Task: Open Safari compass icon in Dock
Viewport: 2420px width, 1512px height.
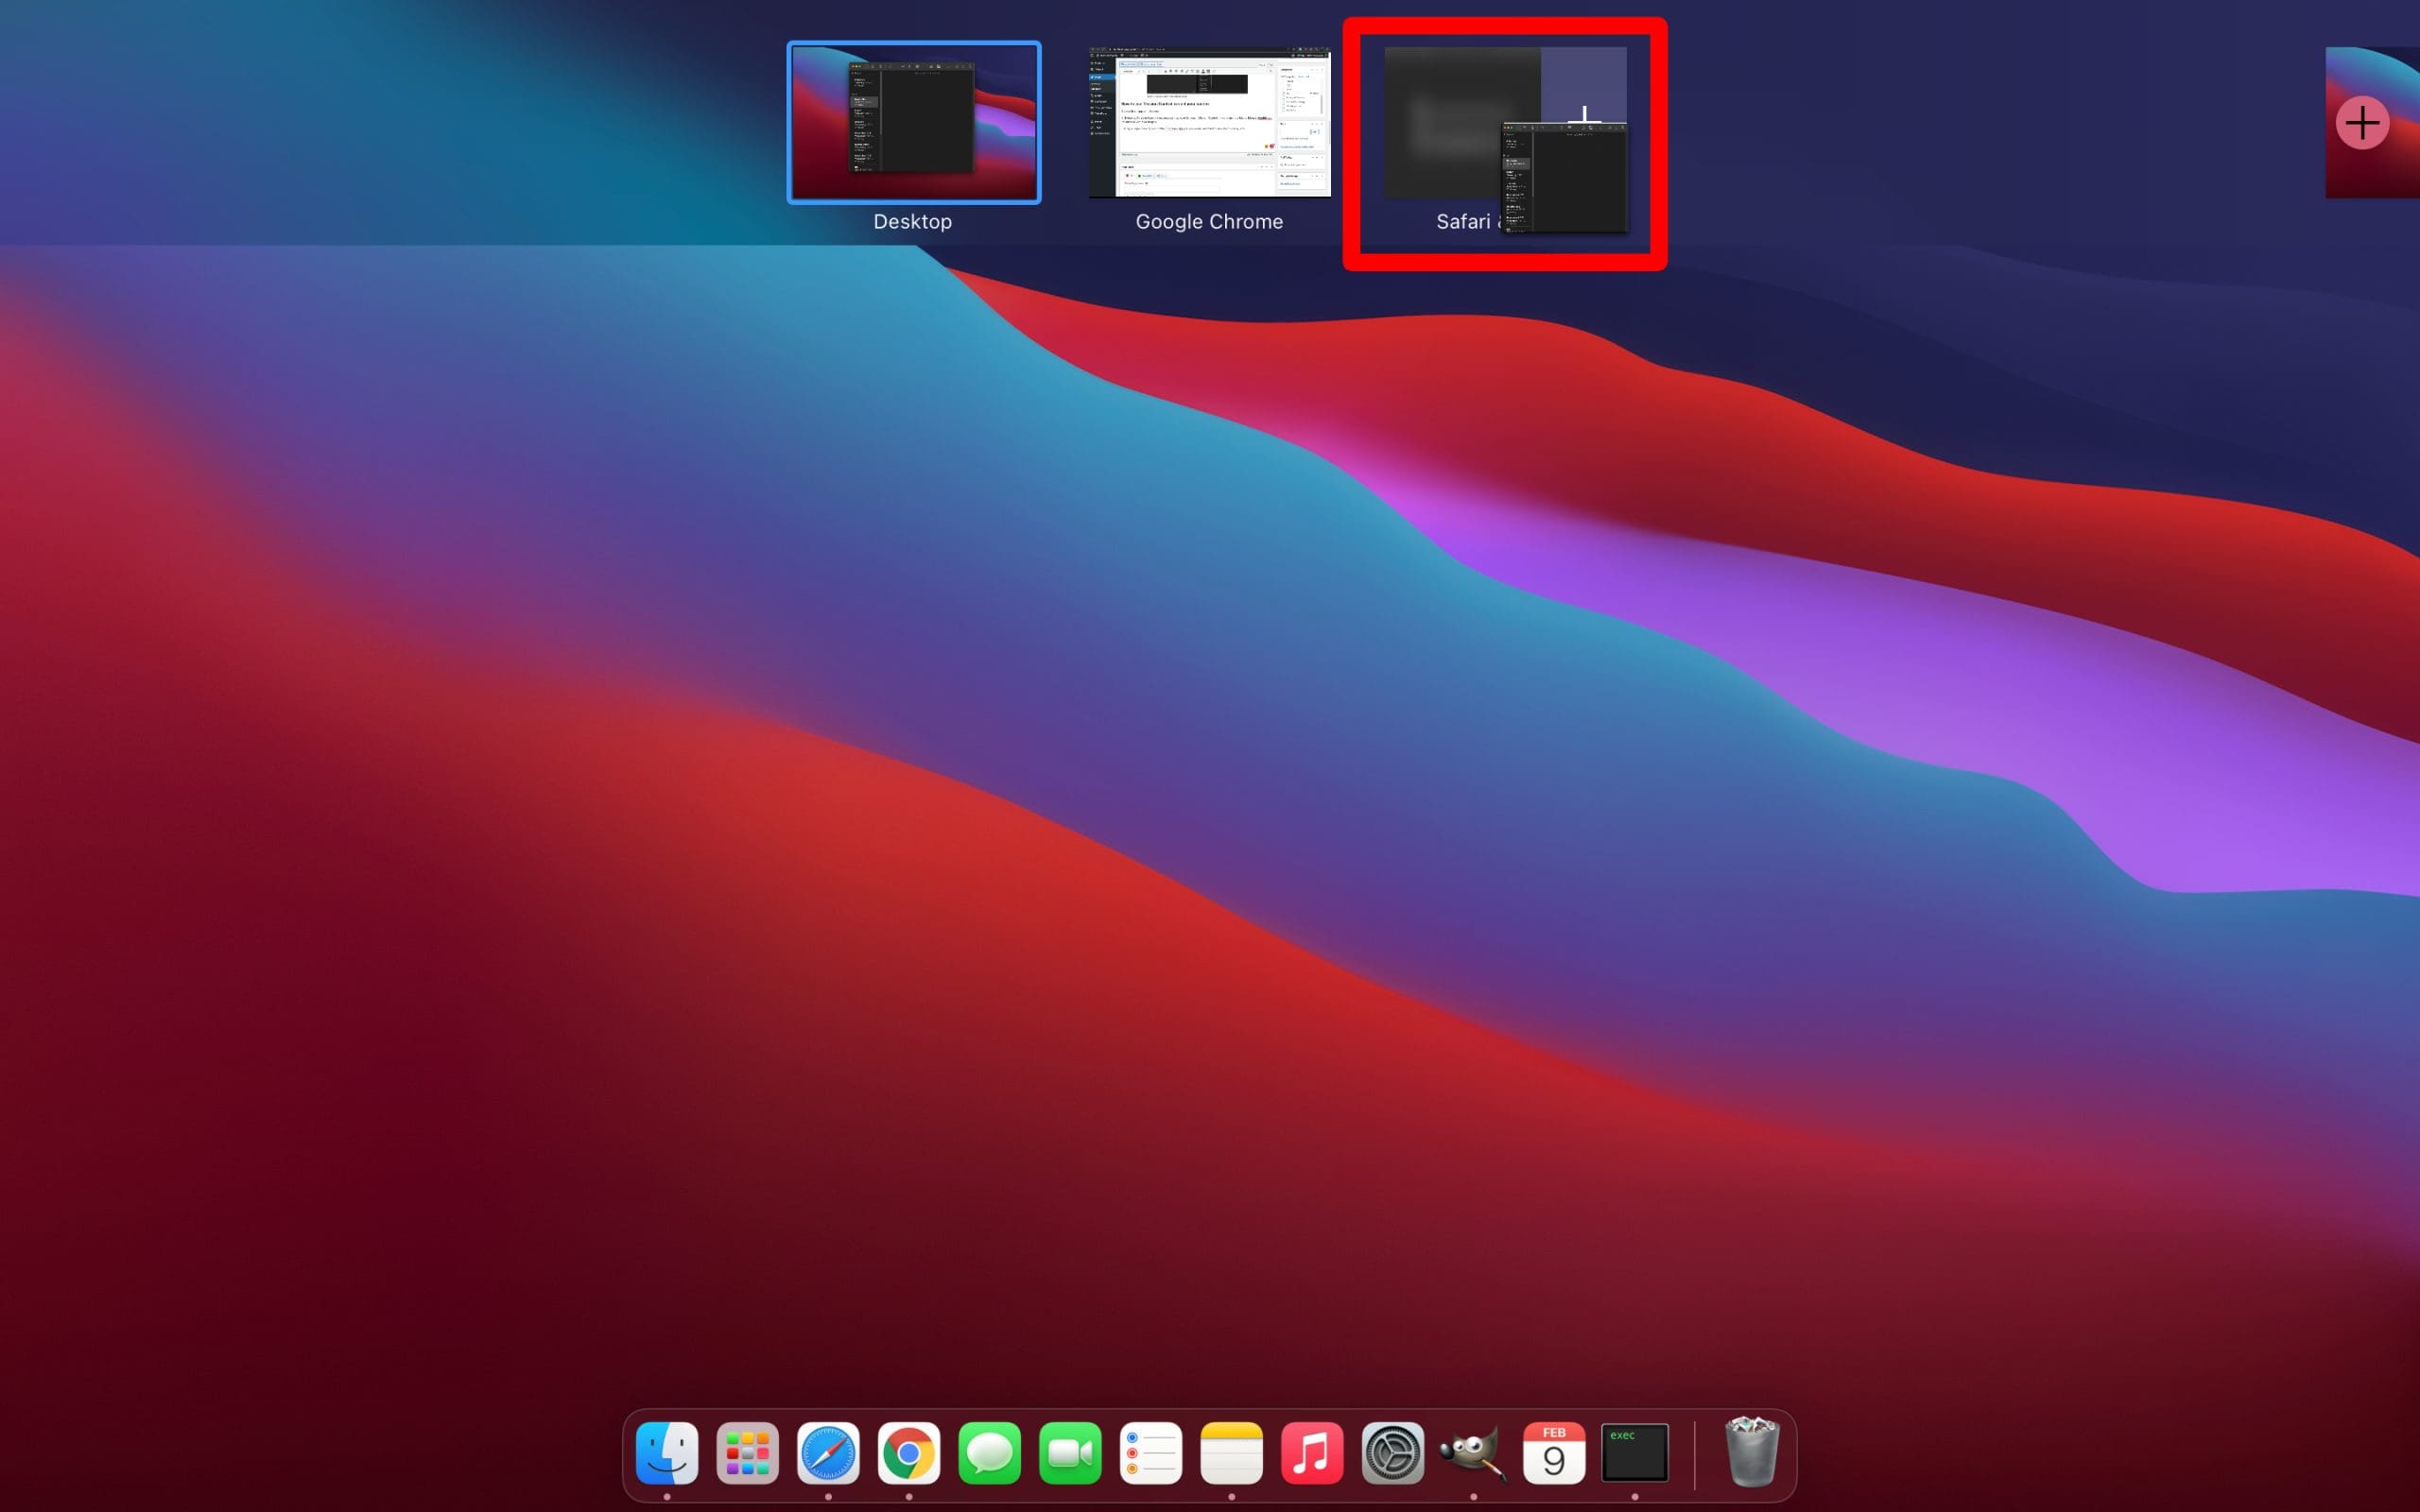Action: point(828,1452)
